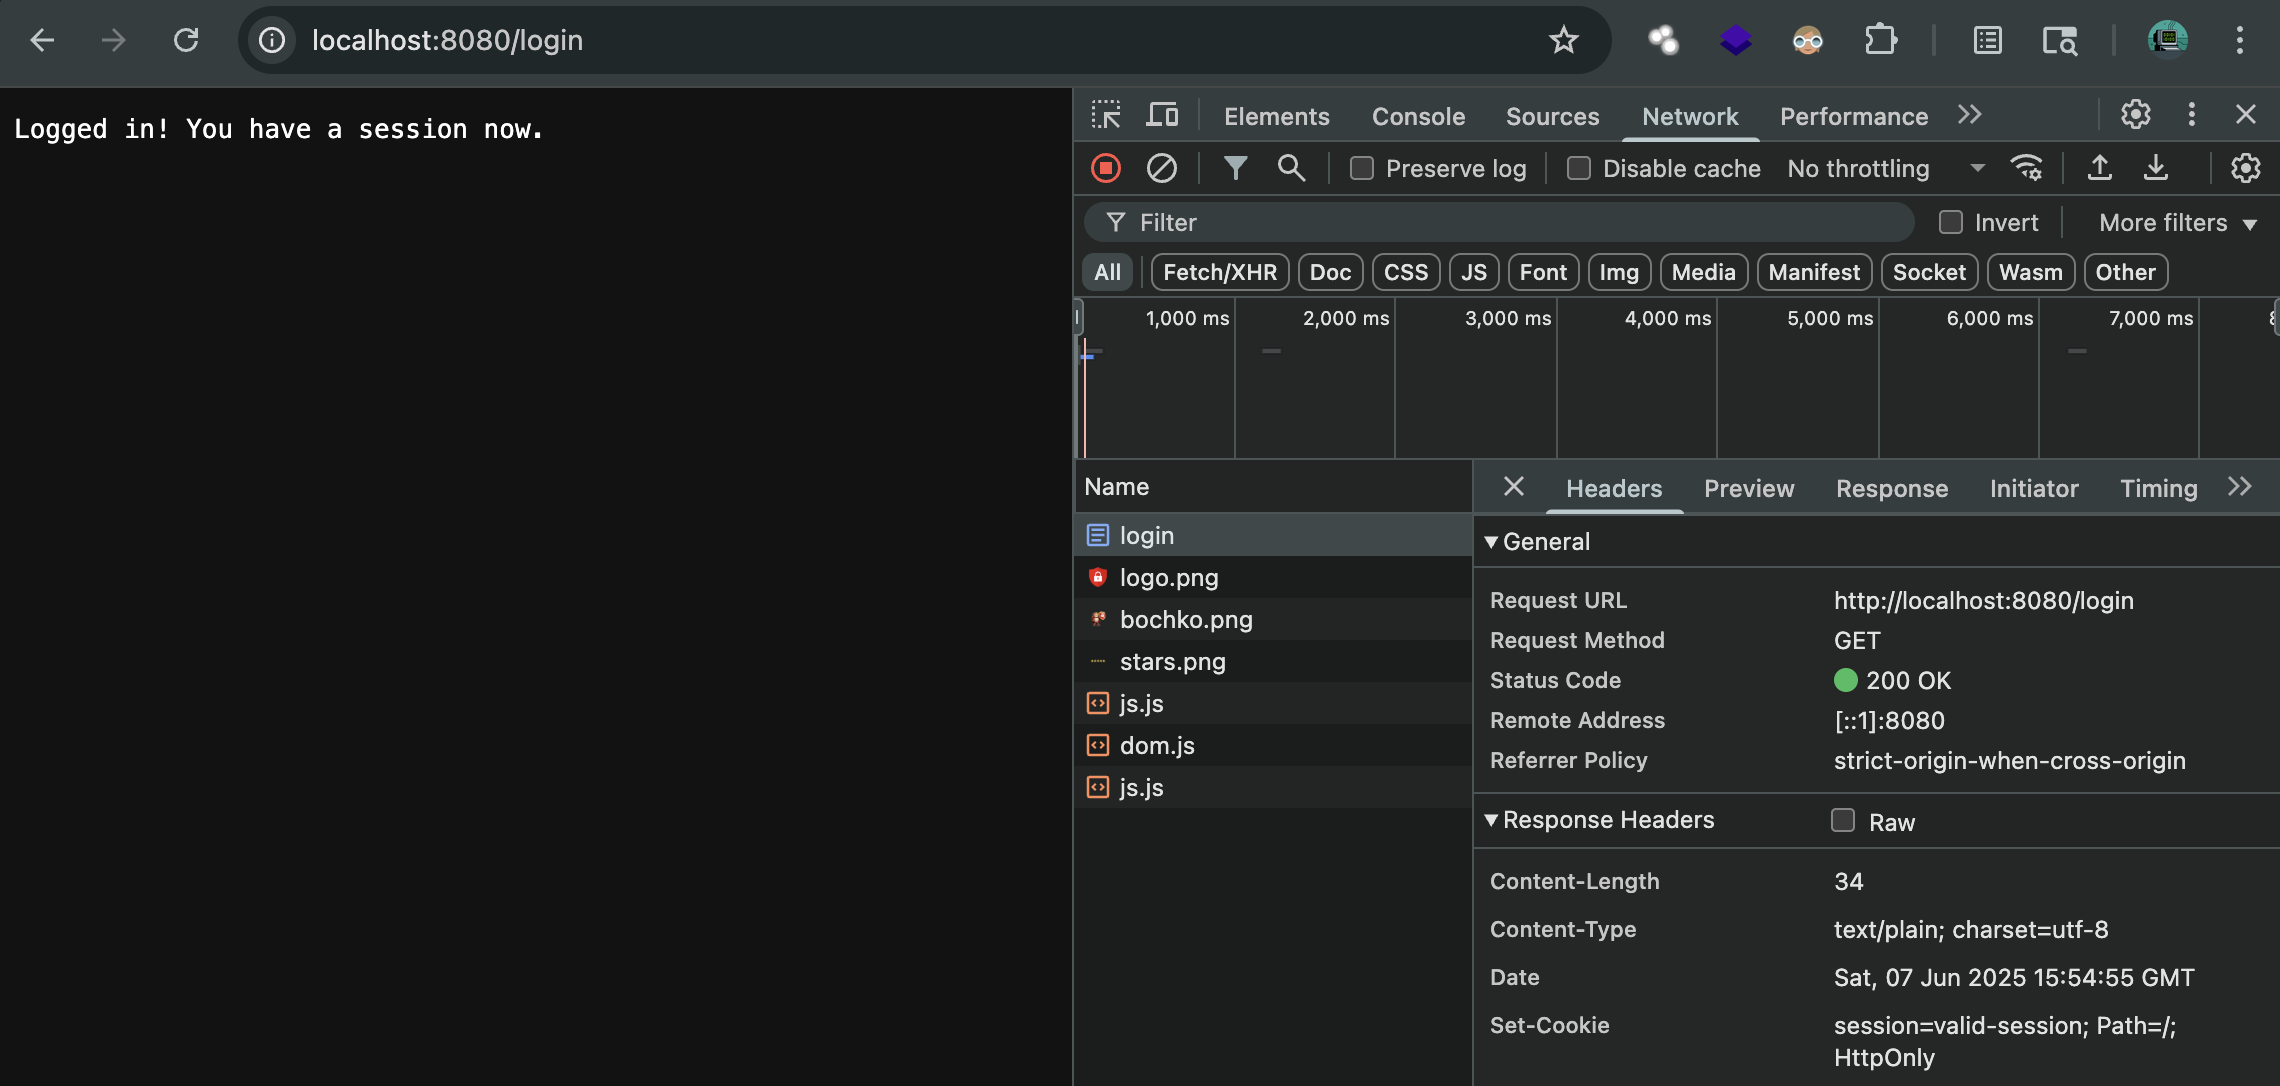The height and width of the screenshot is (1086, 2280).
Task: Select the stars.png request row
Action: click(1272, 661)
